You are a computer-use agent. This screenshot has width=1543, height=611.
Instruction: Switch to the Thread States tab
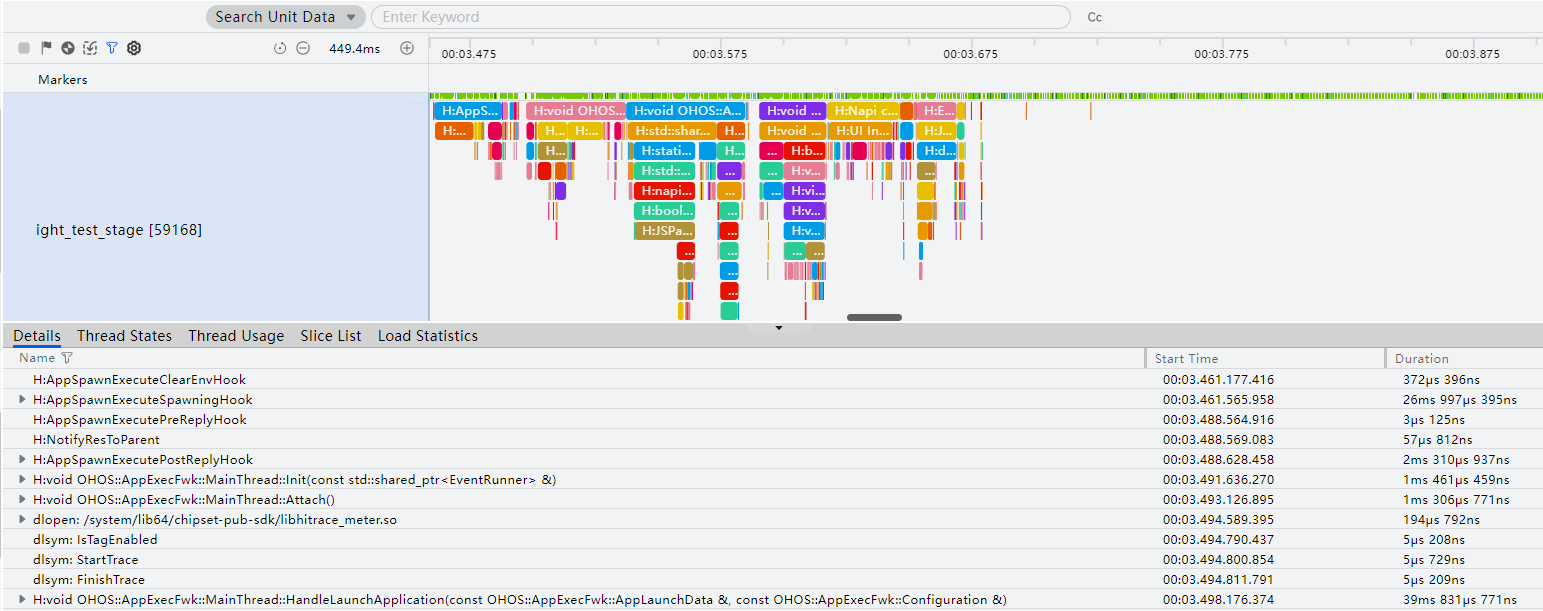coord(124,336)
